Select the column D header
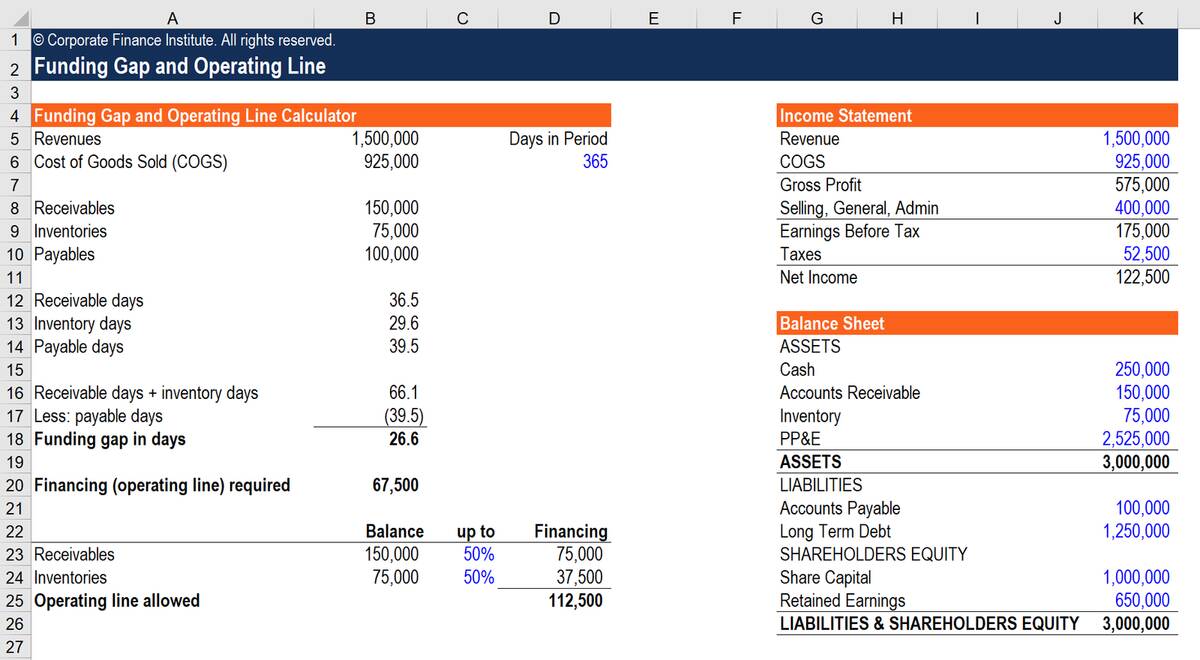The image size is (1200, 660). click(554, 15)
